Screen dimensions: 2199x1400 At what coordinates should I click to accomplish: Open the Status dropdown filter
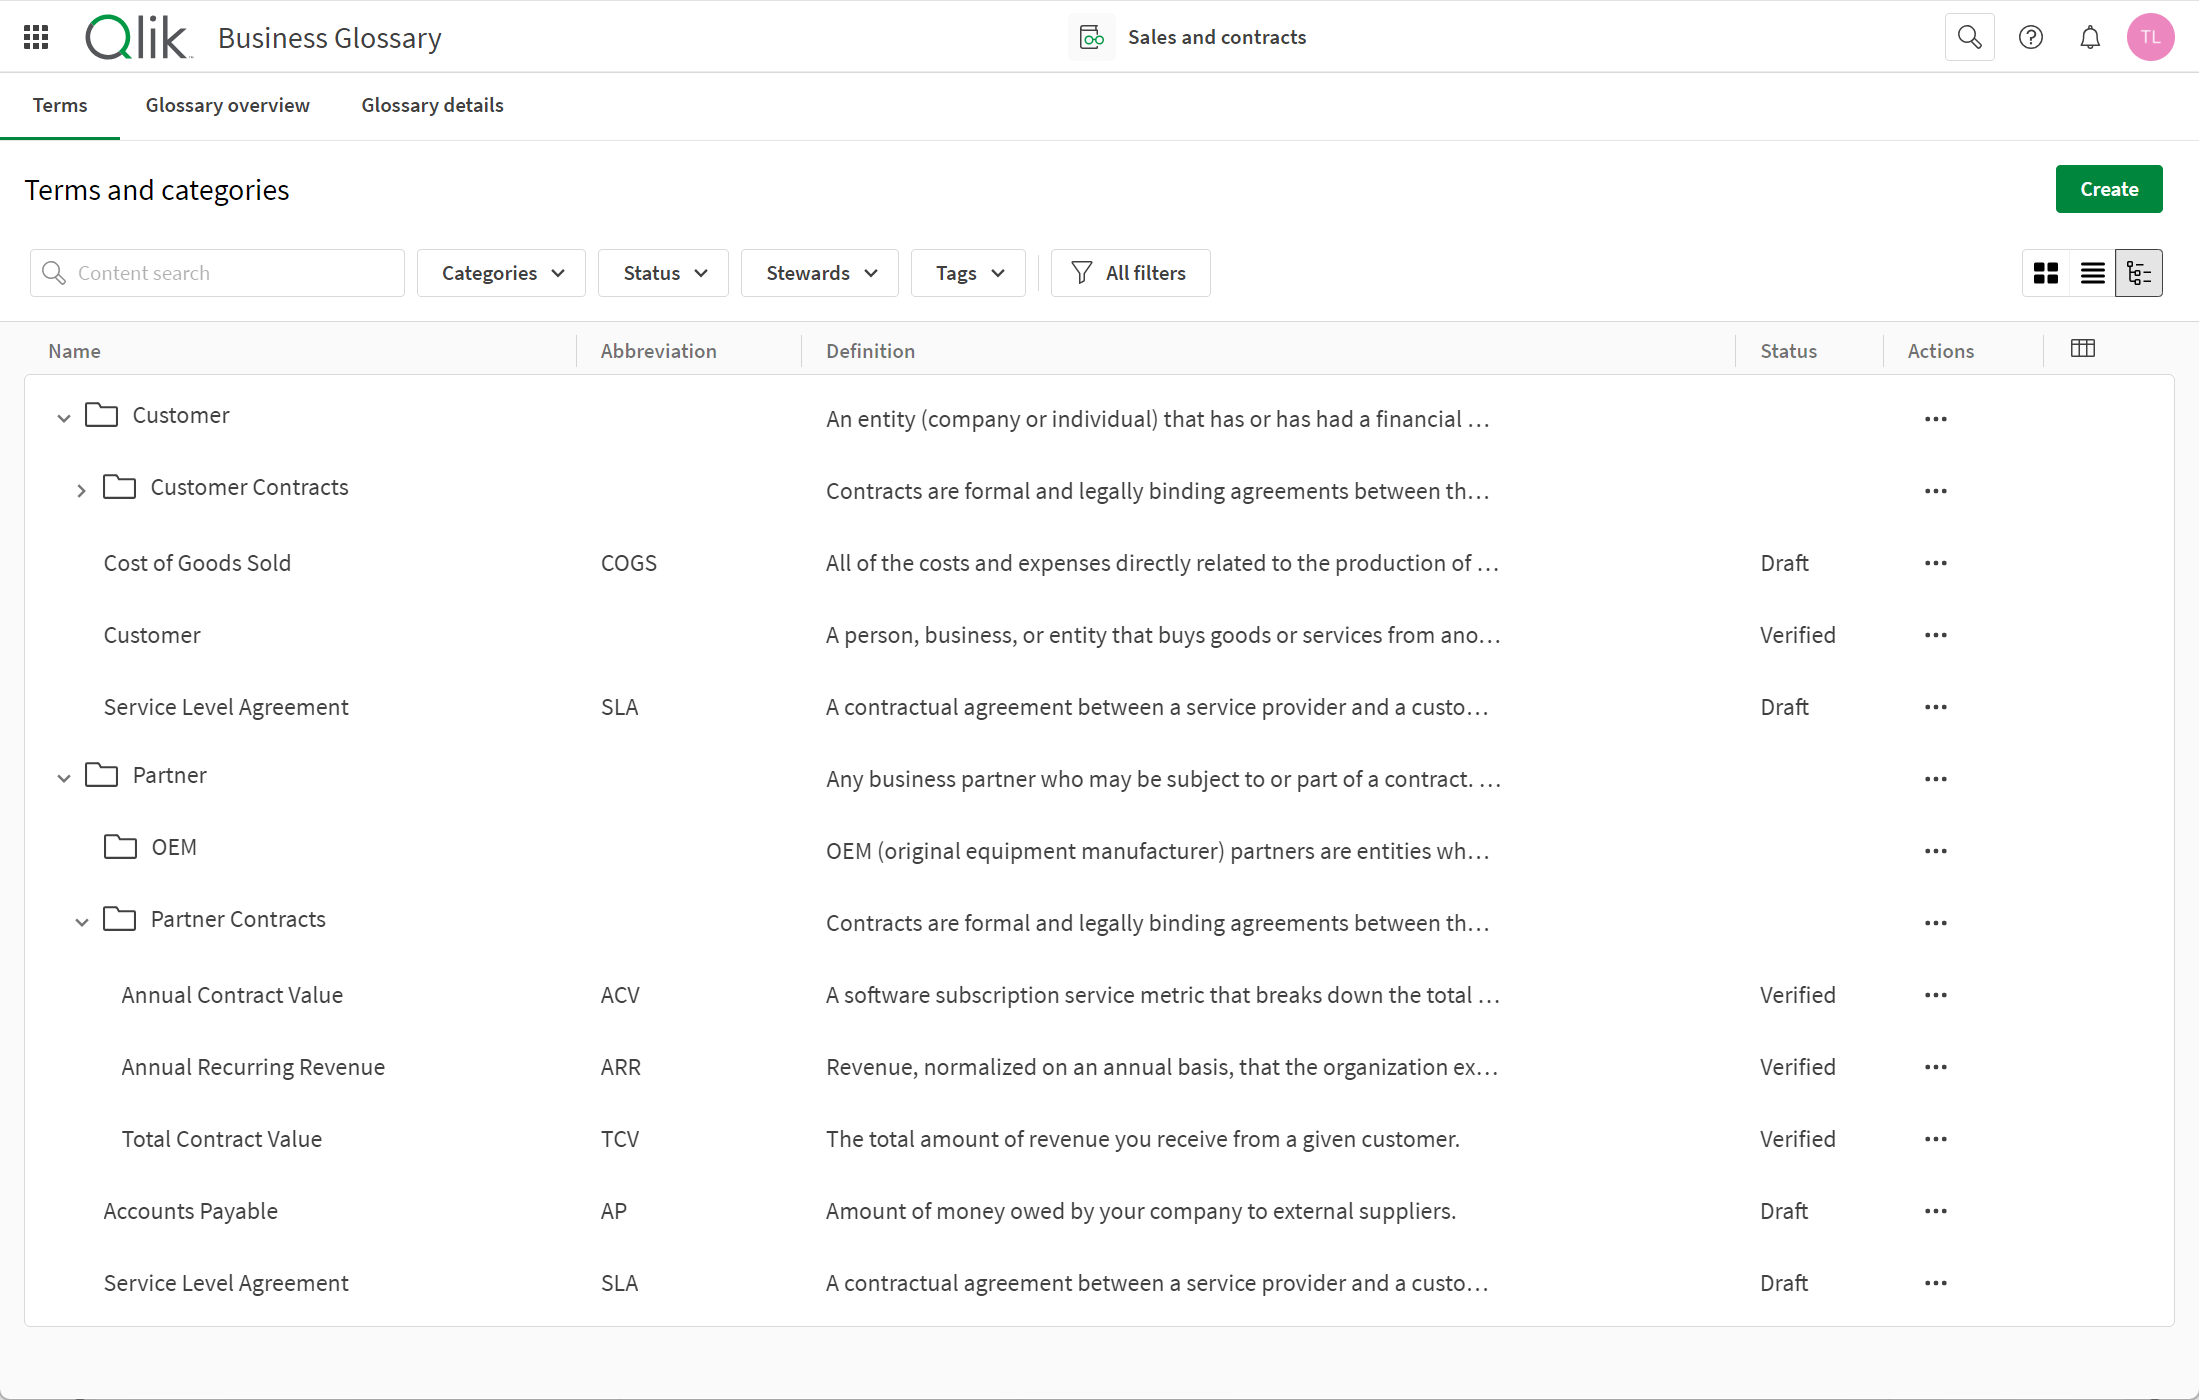pyautogui.click(x=664, y=273)
